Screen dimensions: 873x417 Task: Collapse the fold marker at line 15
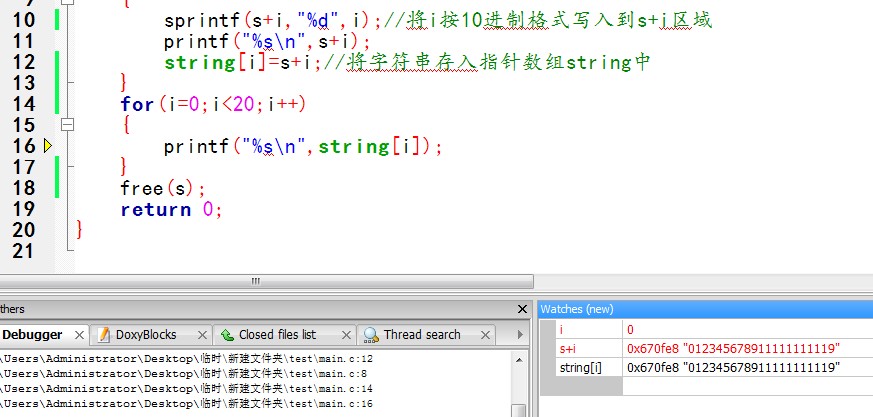tap(67, 125)
